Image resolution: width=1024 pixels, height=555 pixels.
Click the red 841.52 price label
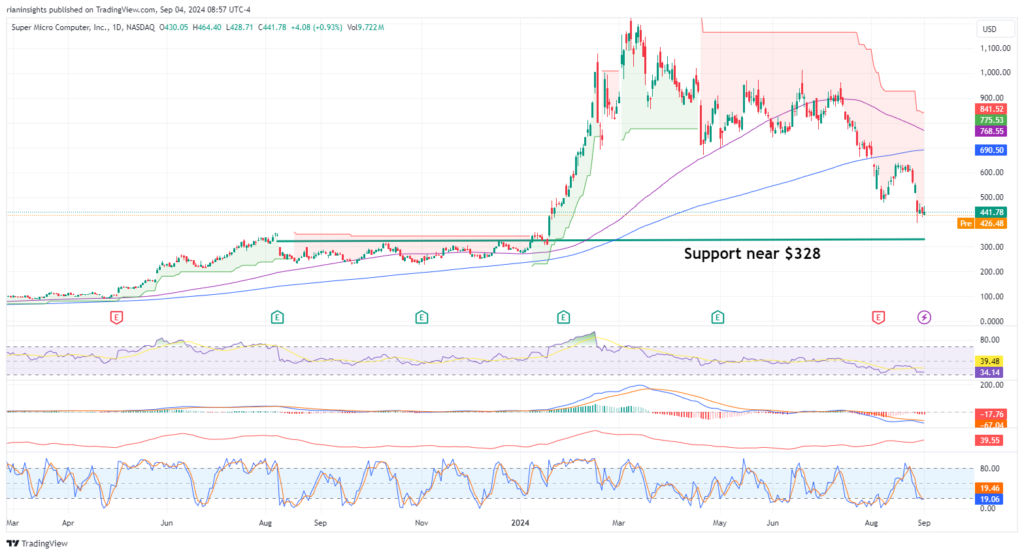click(991, 109)
